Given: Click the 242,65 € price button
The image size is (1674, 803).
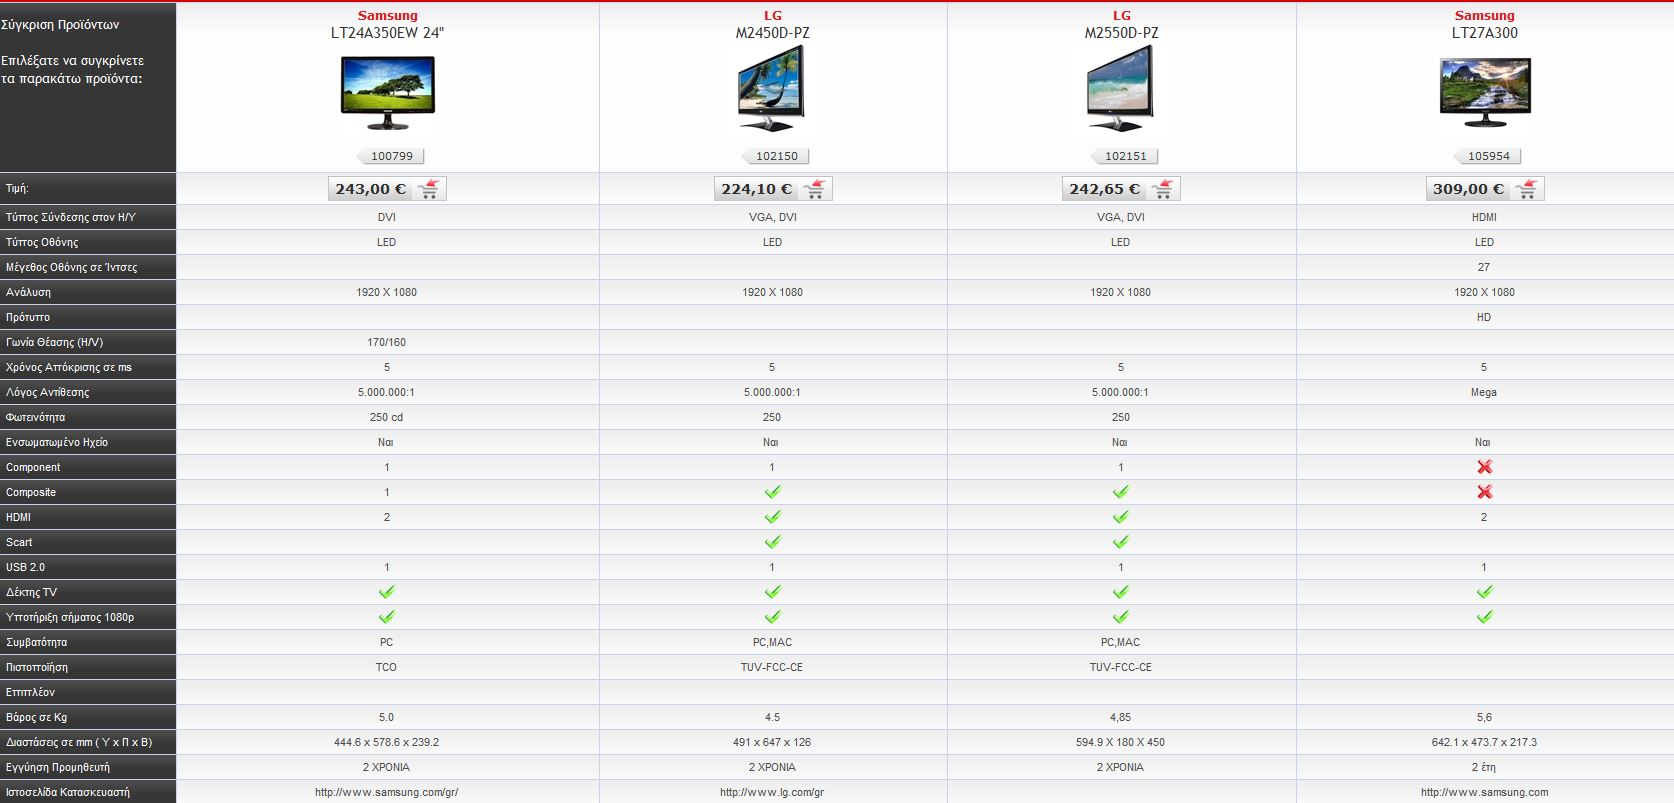Looking at the screenshot, I should 1121,189.
